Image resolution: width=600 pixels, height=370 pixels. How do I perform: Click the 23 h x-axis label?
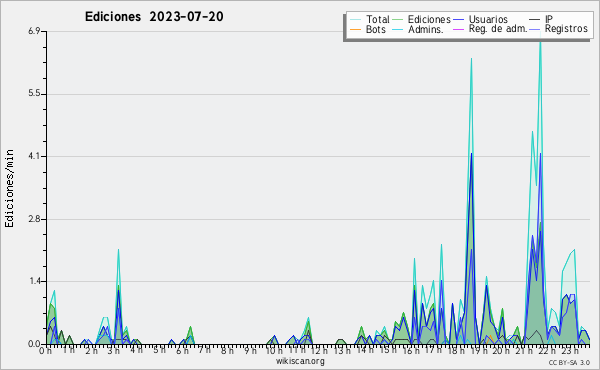pyautogui.click(x=570, y=351)
